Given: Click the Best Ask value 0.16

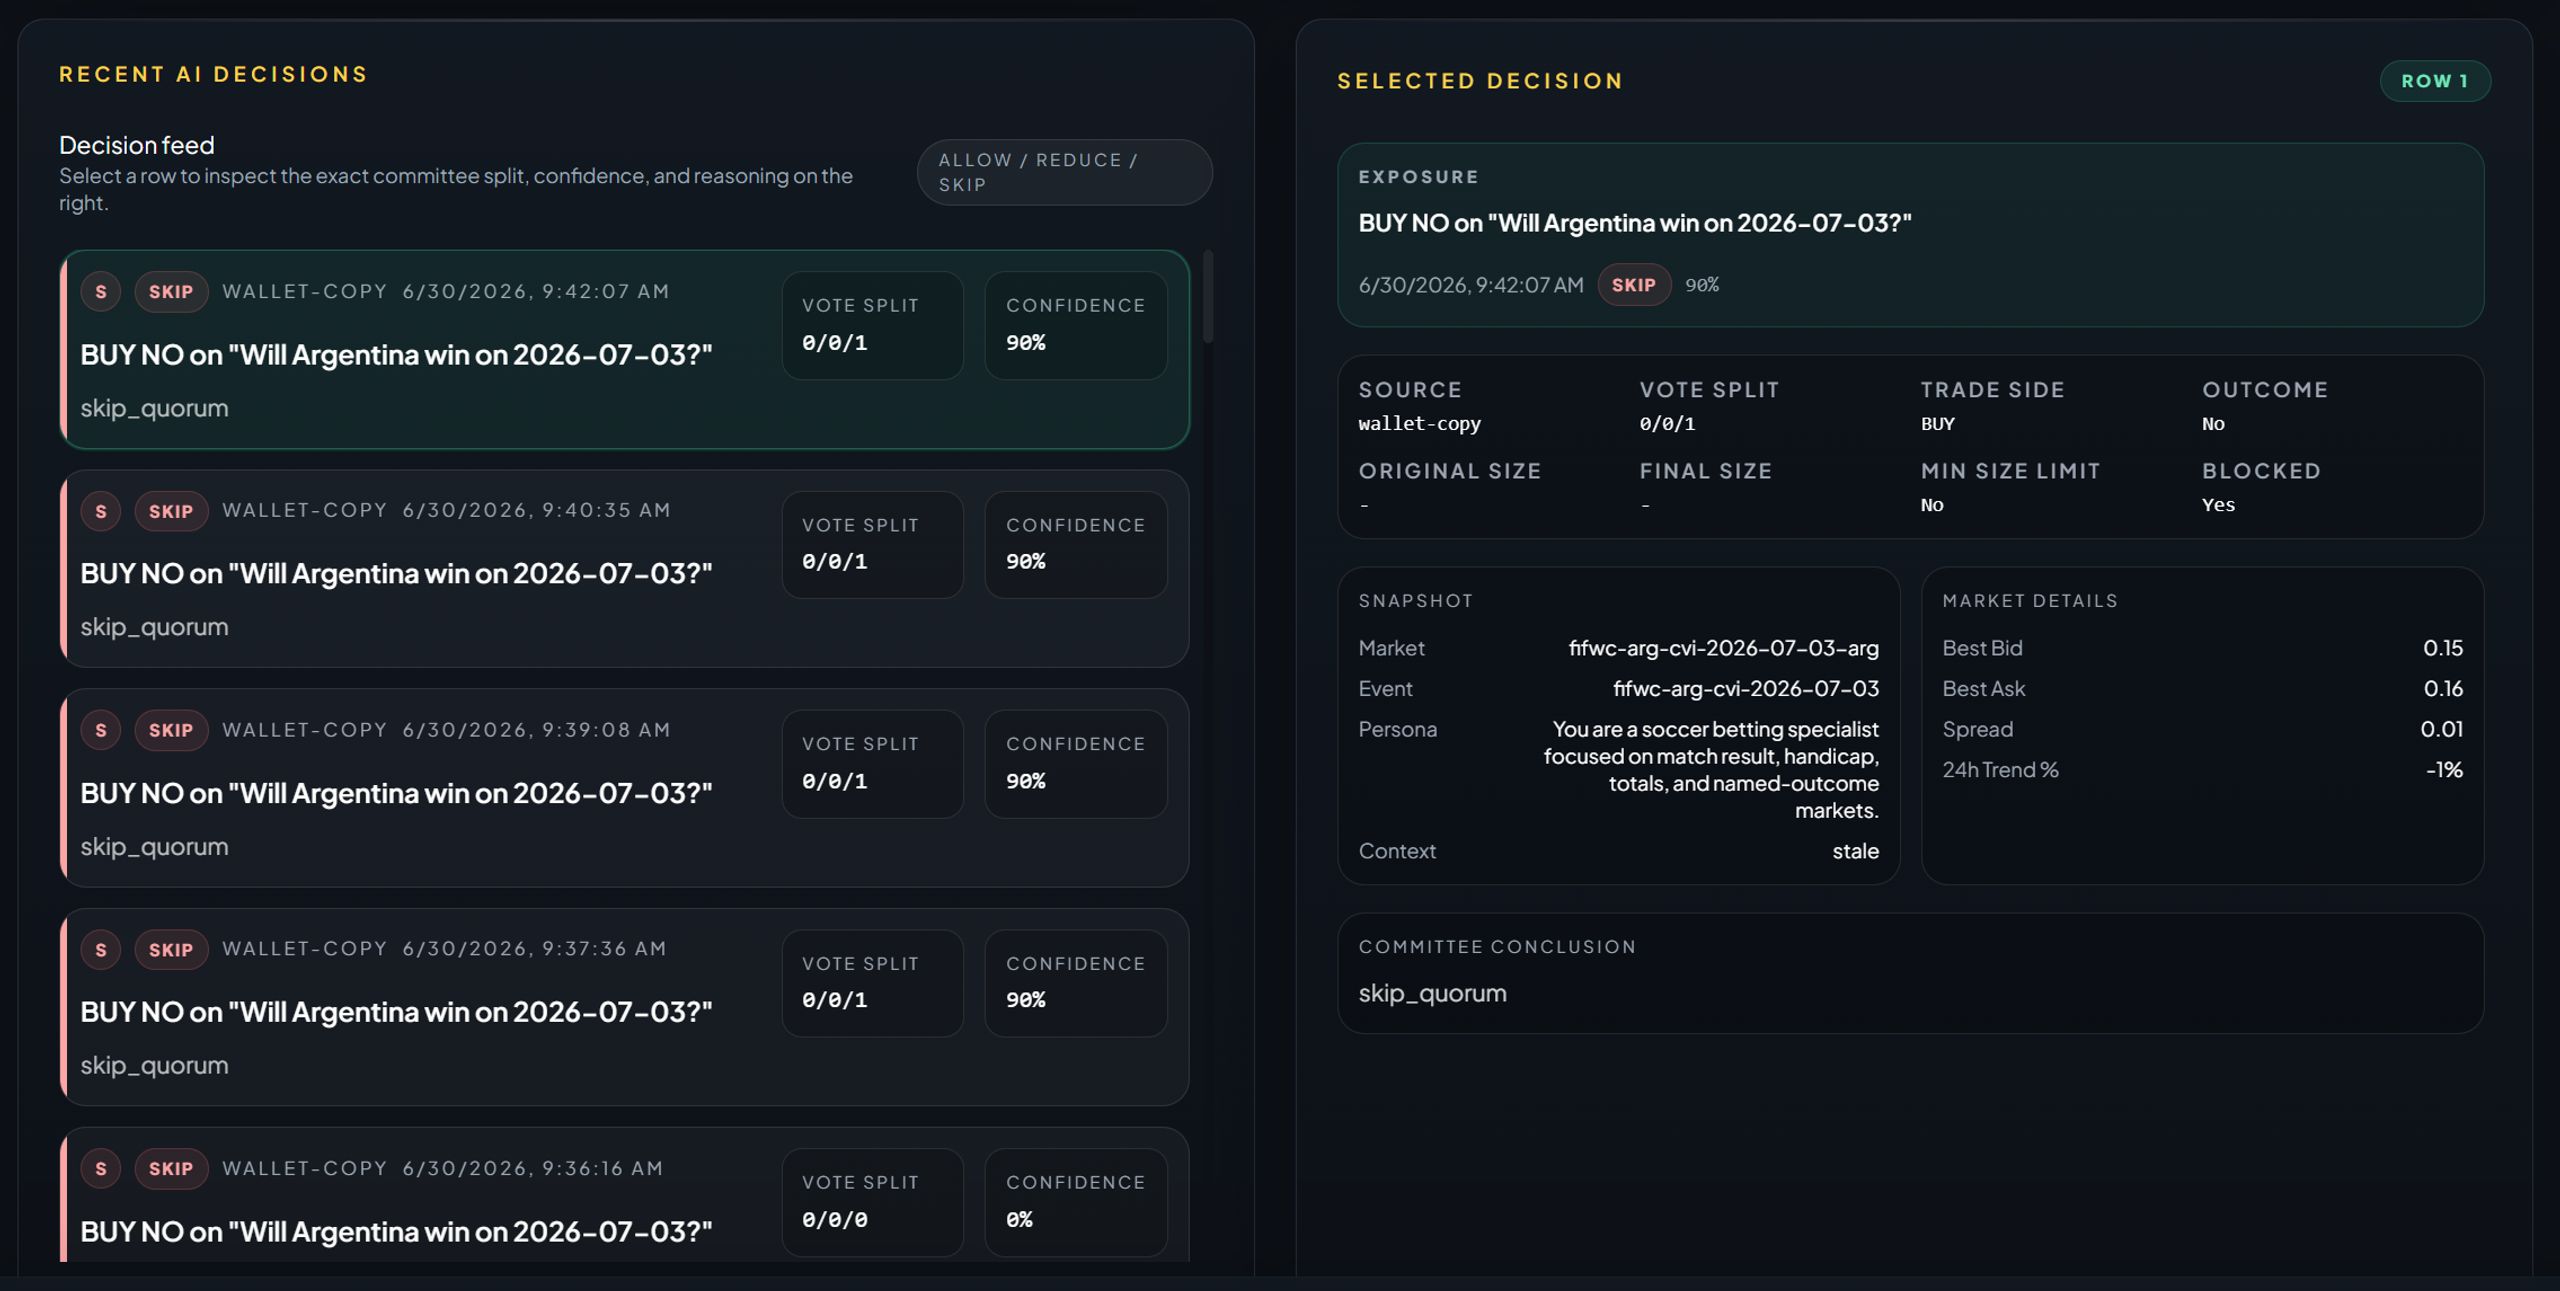Looking at the screenshot, I should pos(2443,689).
